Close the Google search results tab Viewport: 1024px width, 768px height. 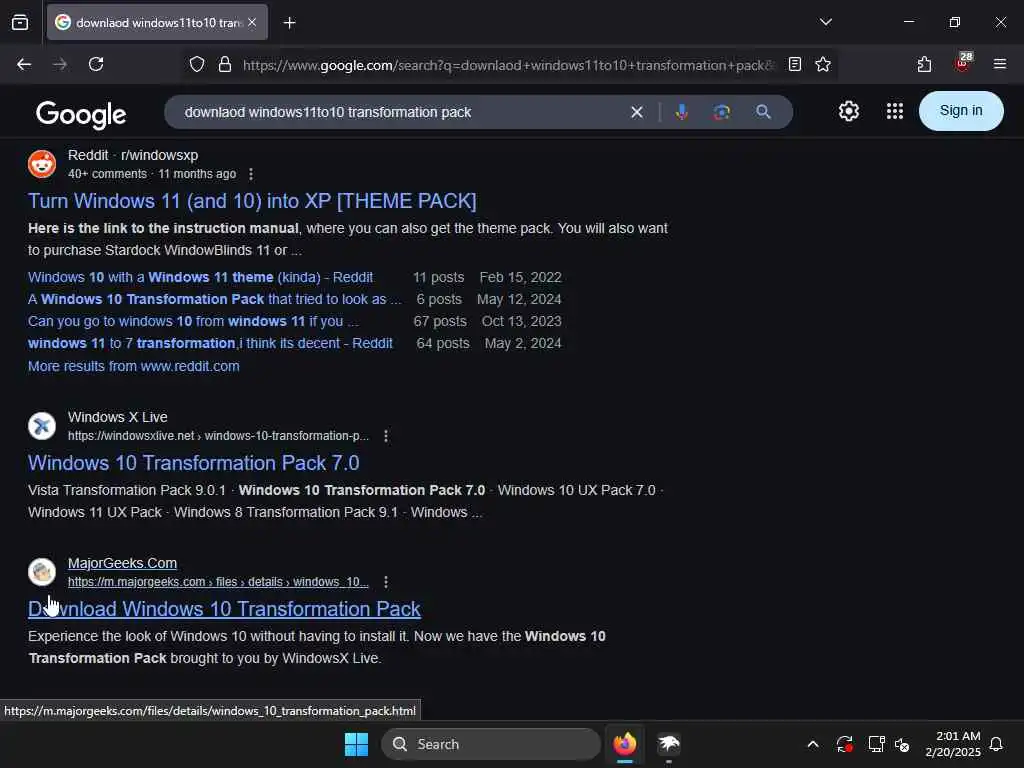tap(252, 22)
